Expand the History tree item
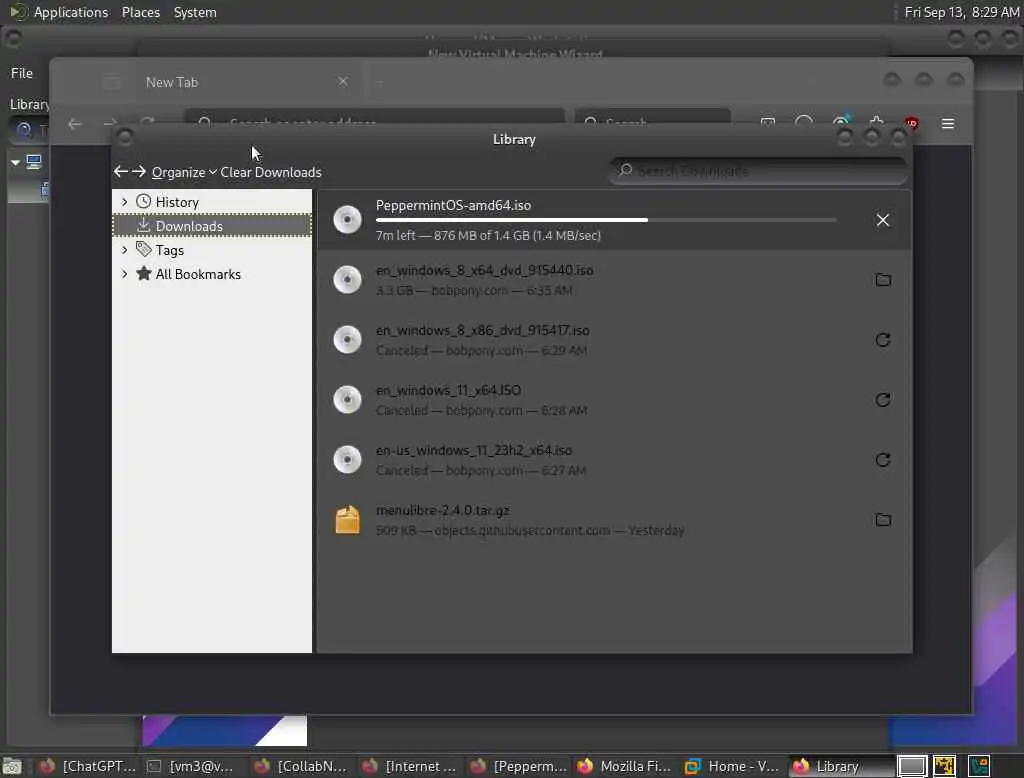This screenshot has width=1024, height=778. [125, 202]
